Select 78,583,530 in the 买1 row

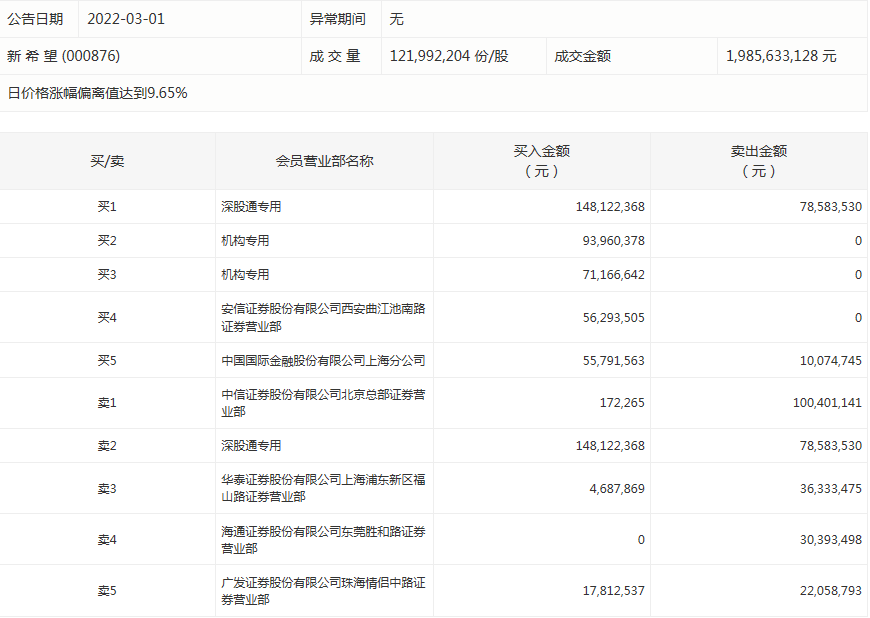click(x=831, y=207)
